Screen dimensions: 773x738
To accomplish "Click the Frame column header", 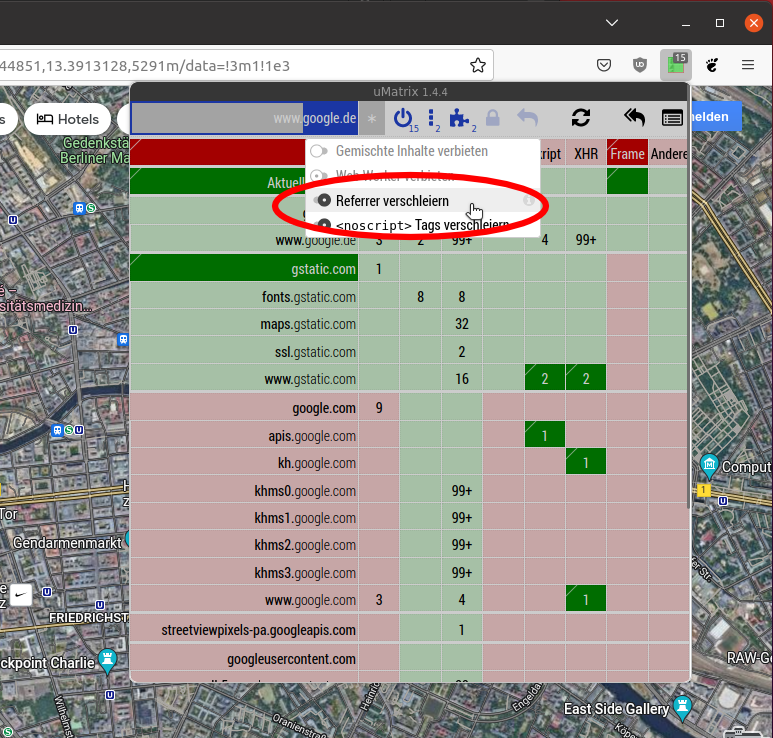I will (627, 154).
